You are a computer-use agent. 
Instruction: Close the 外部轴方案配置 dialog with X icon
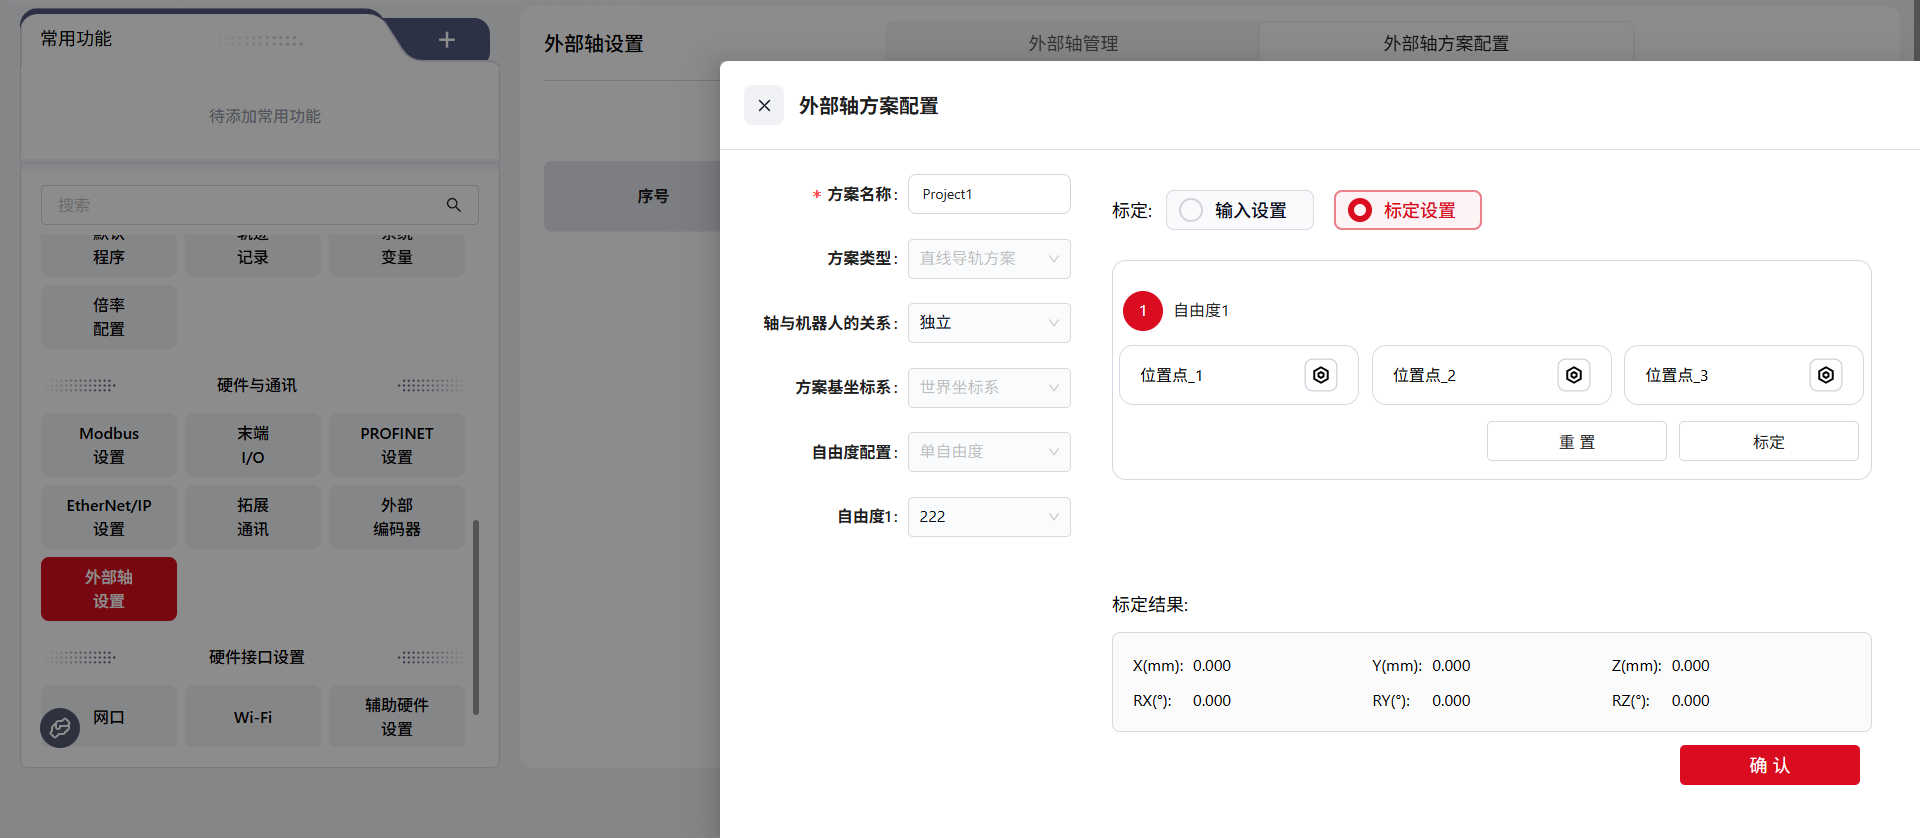[x=764, y=105]
